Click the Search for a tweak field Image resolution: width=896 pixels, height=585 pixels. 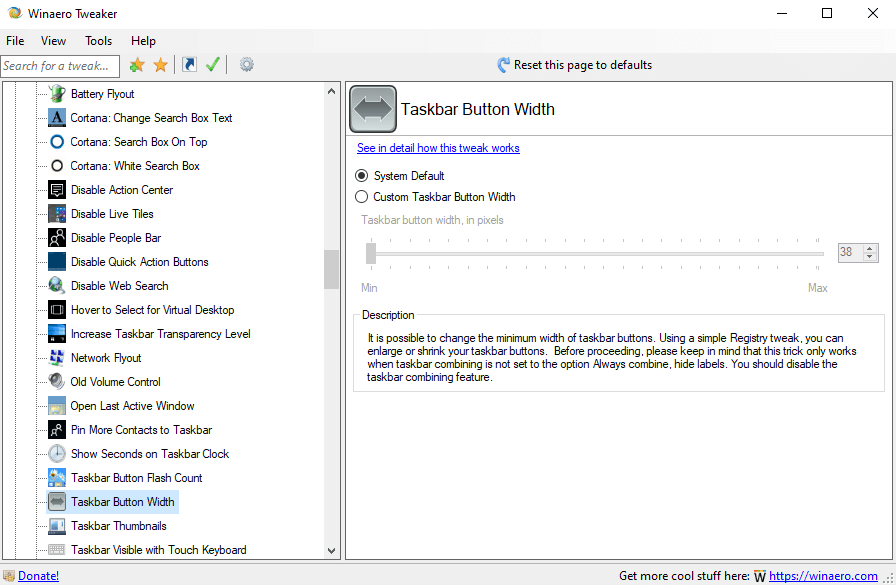pyautogui.click(x=60, y=66)
